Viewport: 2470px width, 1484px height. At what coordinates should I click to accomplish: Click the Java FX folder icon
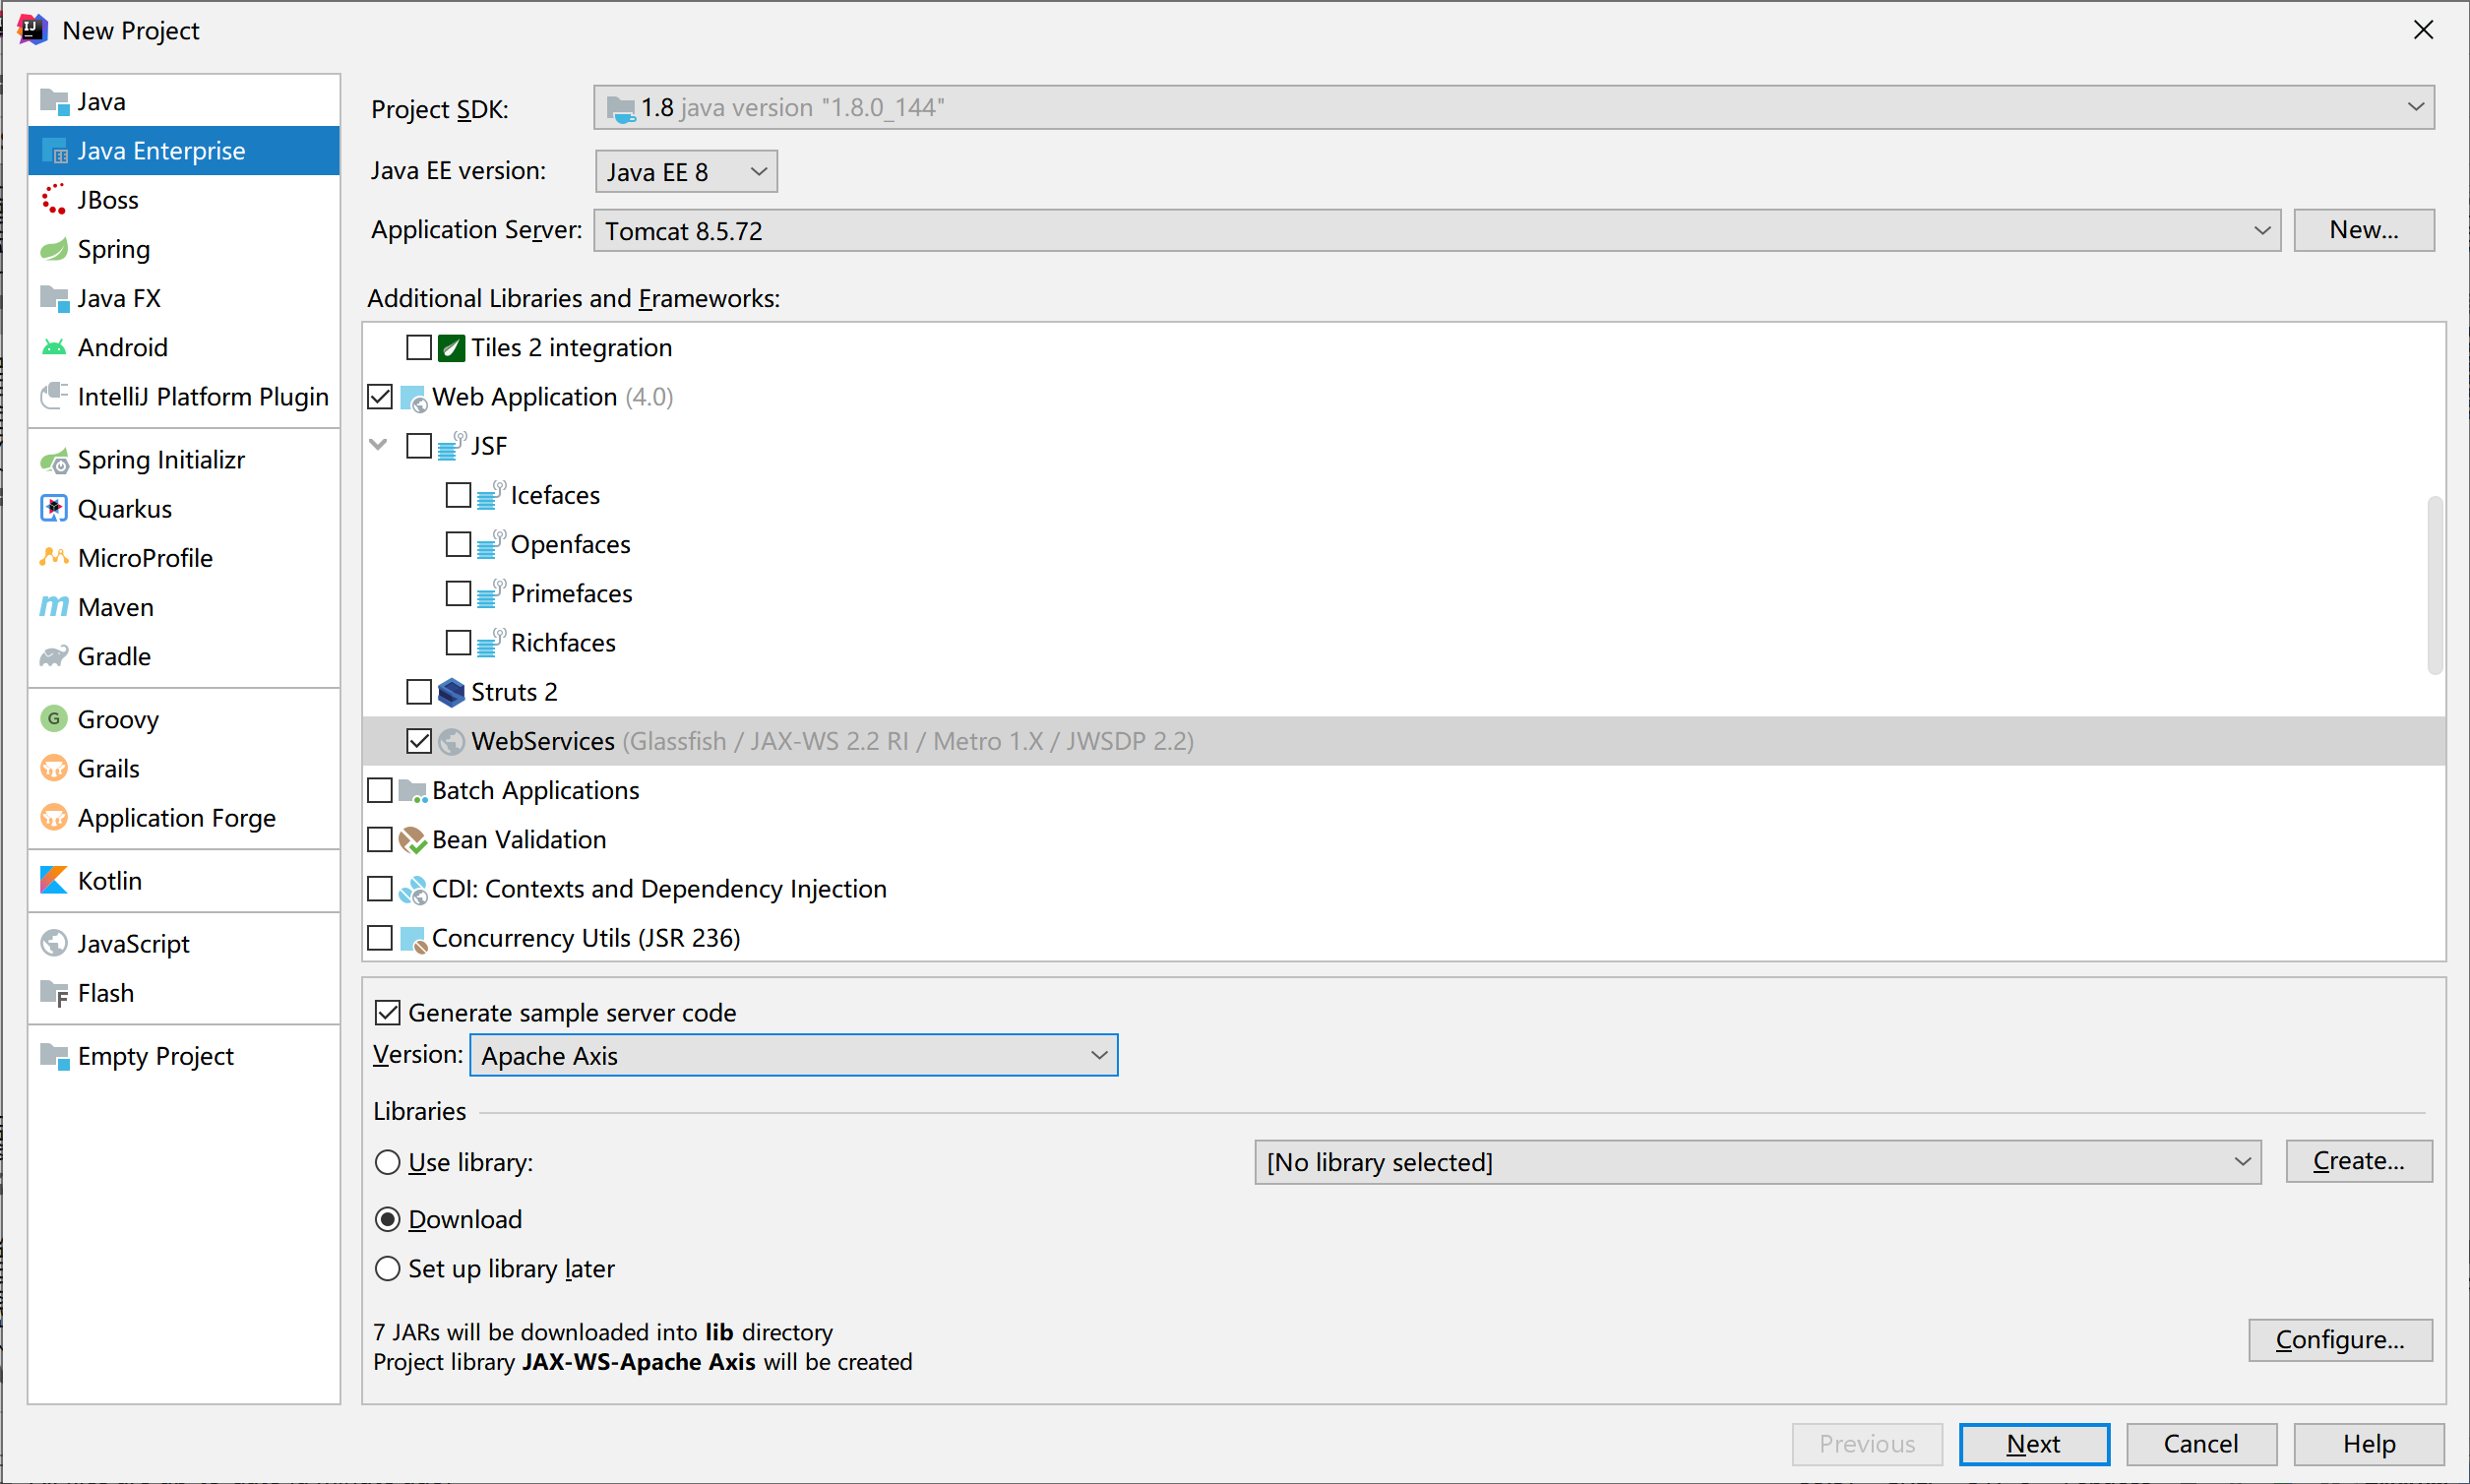(x=54, y=298)
